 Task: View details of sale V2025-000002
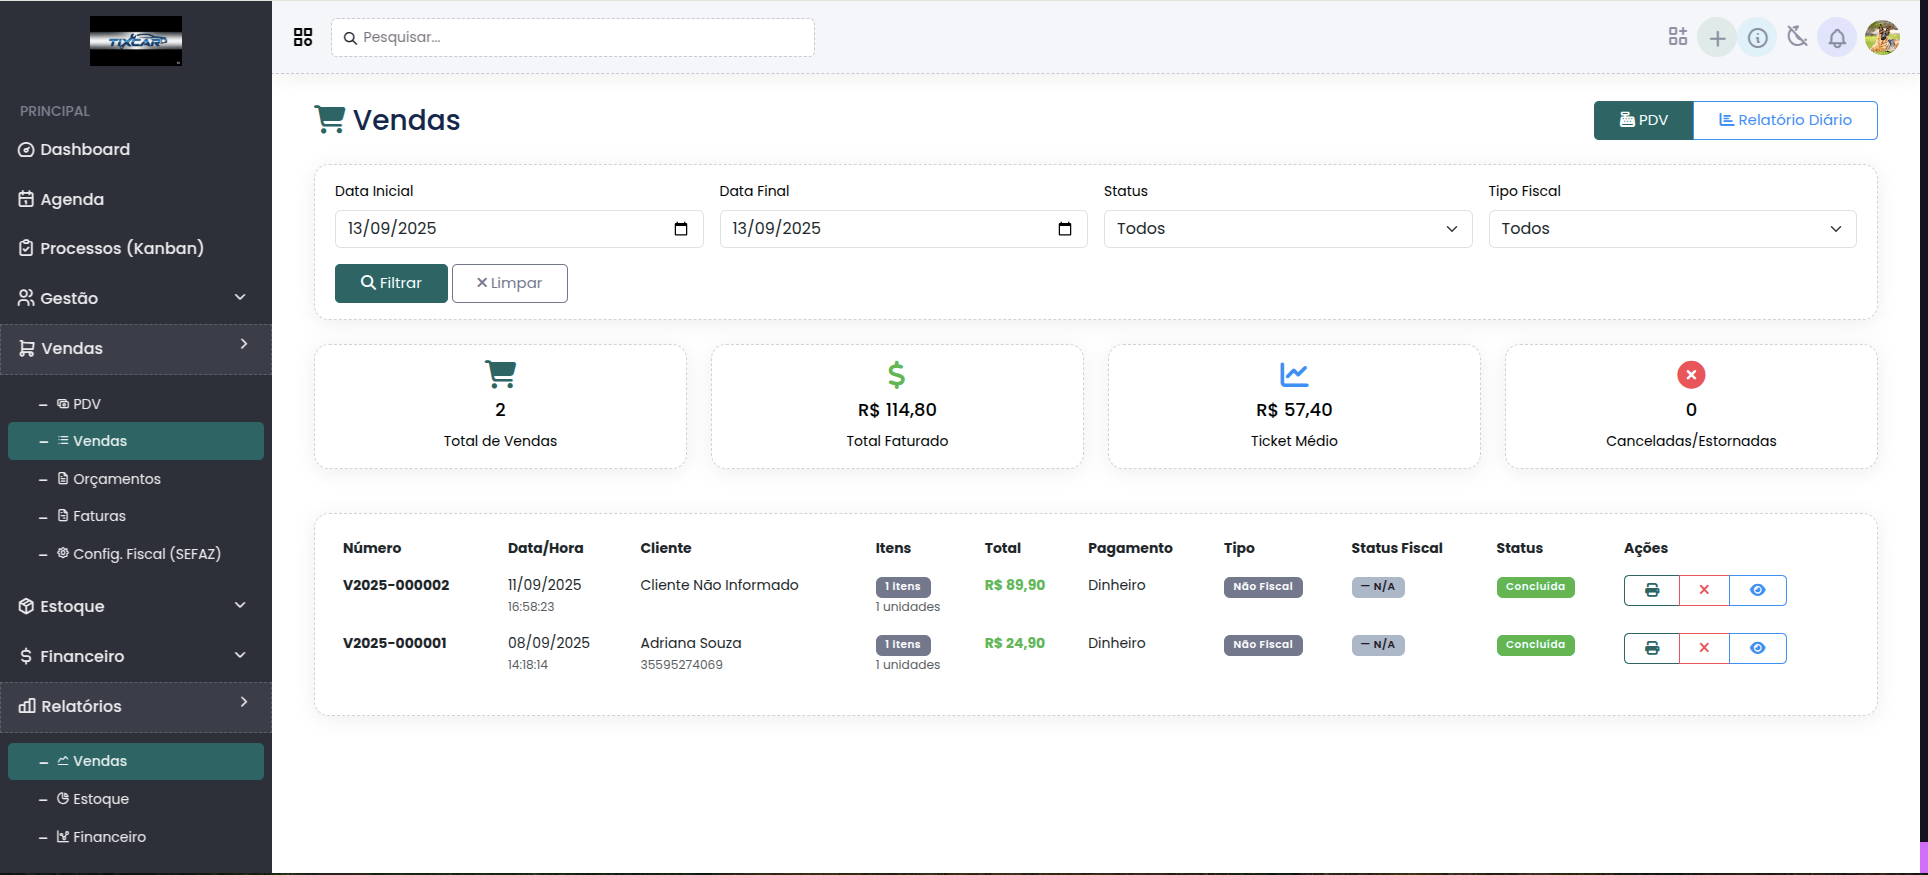pos(1757,590)
